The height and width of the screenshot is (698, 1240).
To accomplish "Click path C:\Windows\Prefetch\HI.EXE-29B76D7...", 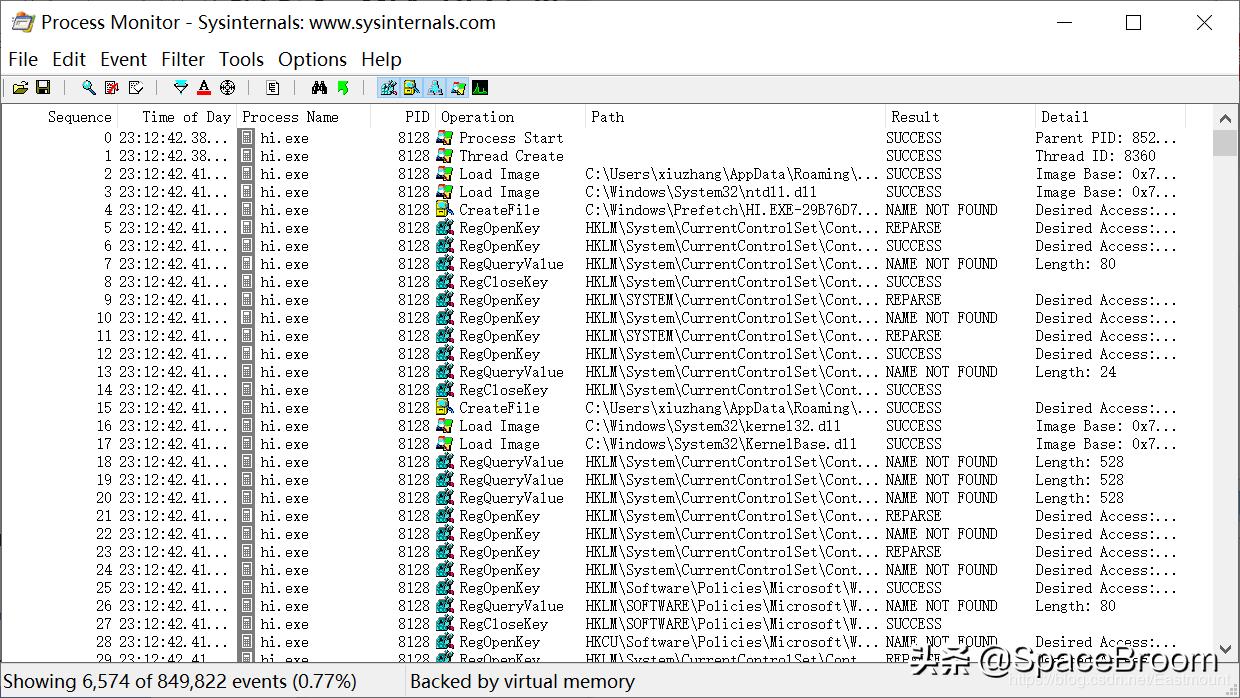I will 733,210.
